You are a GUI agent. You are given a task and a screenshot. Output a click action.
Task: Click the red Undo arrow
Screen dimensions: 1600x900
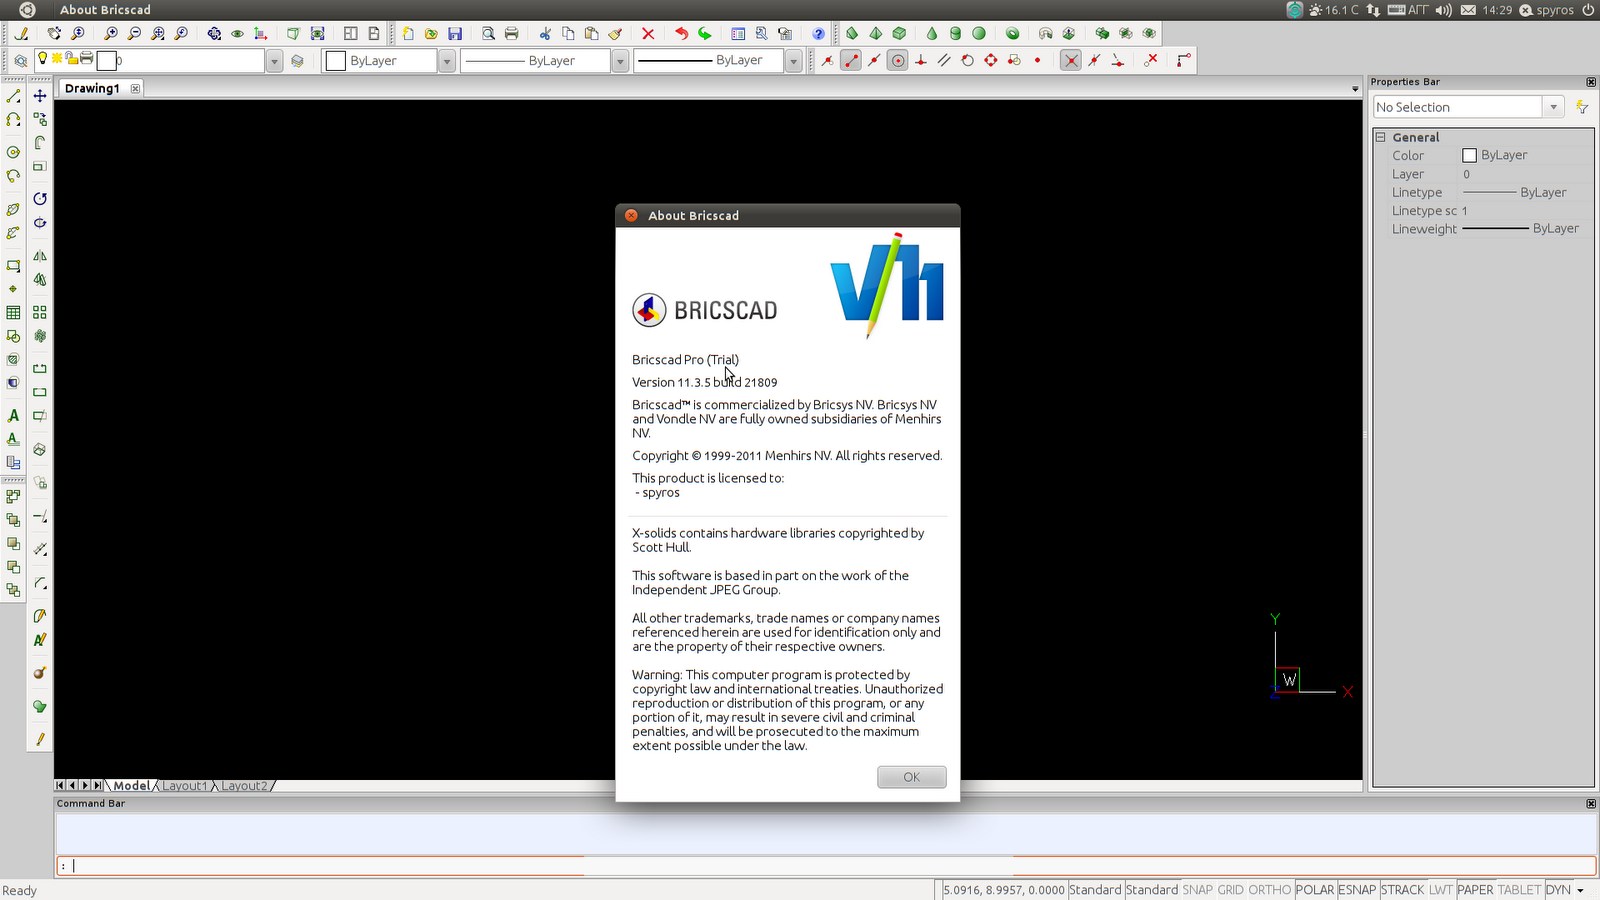[681, 33]
